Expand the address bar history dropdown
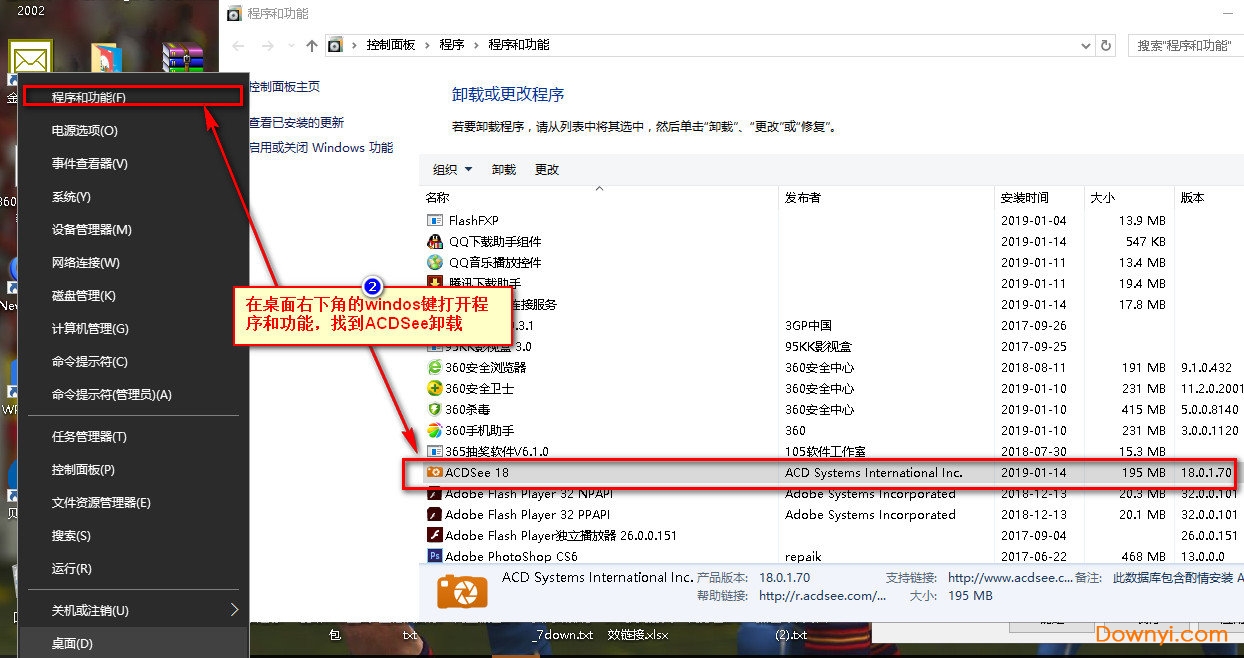The height and width of the screenshot is (658, 1244). click(x=1086, y=45)
